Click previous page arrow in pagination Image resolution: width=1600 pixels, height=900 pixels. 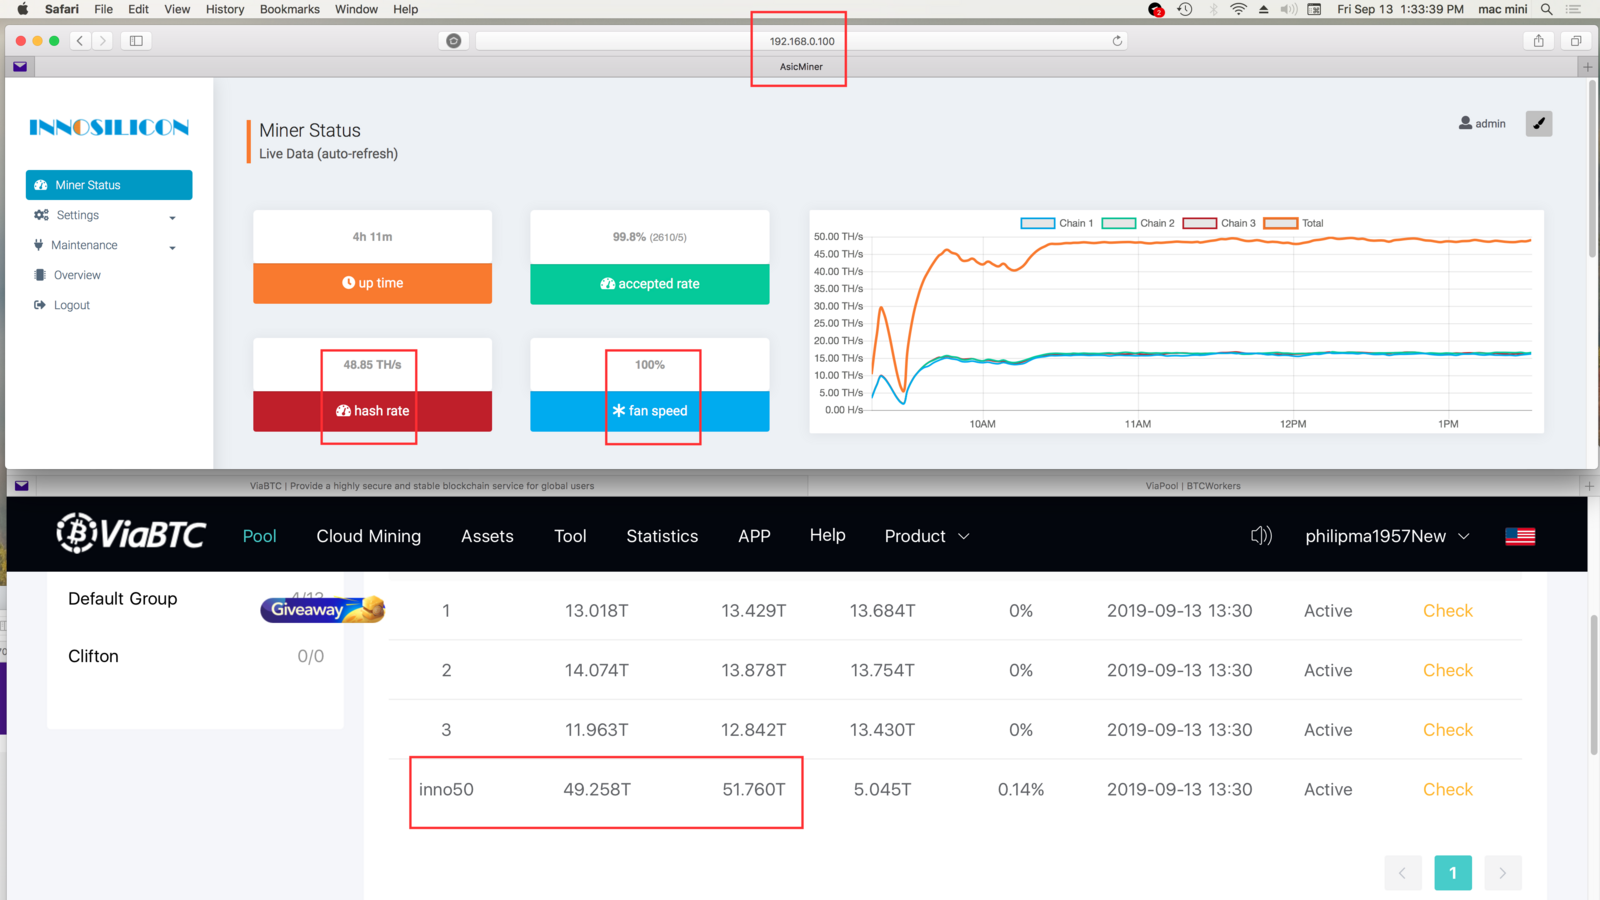tap(1403, 873)
